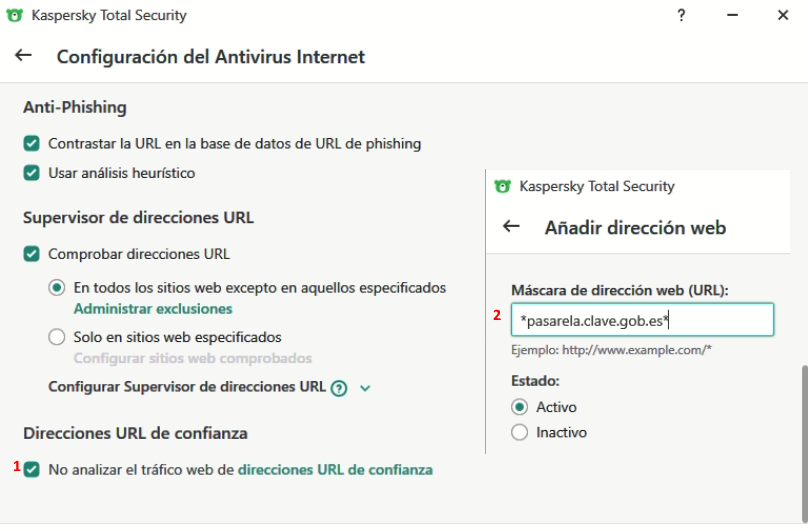
Task: Open the Administrar exclusiones link
Action: 153,309
